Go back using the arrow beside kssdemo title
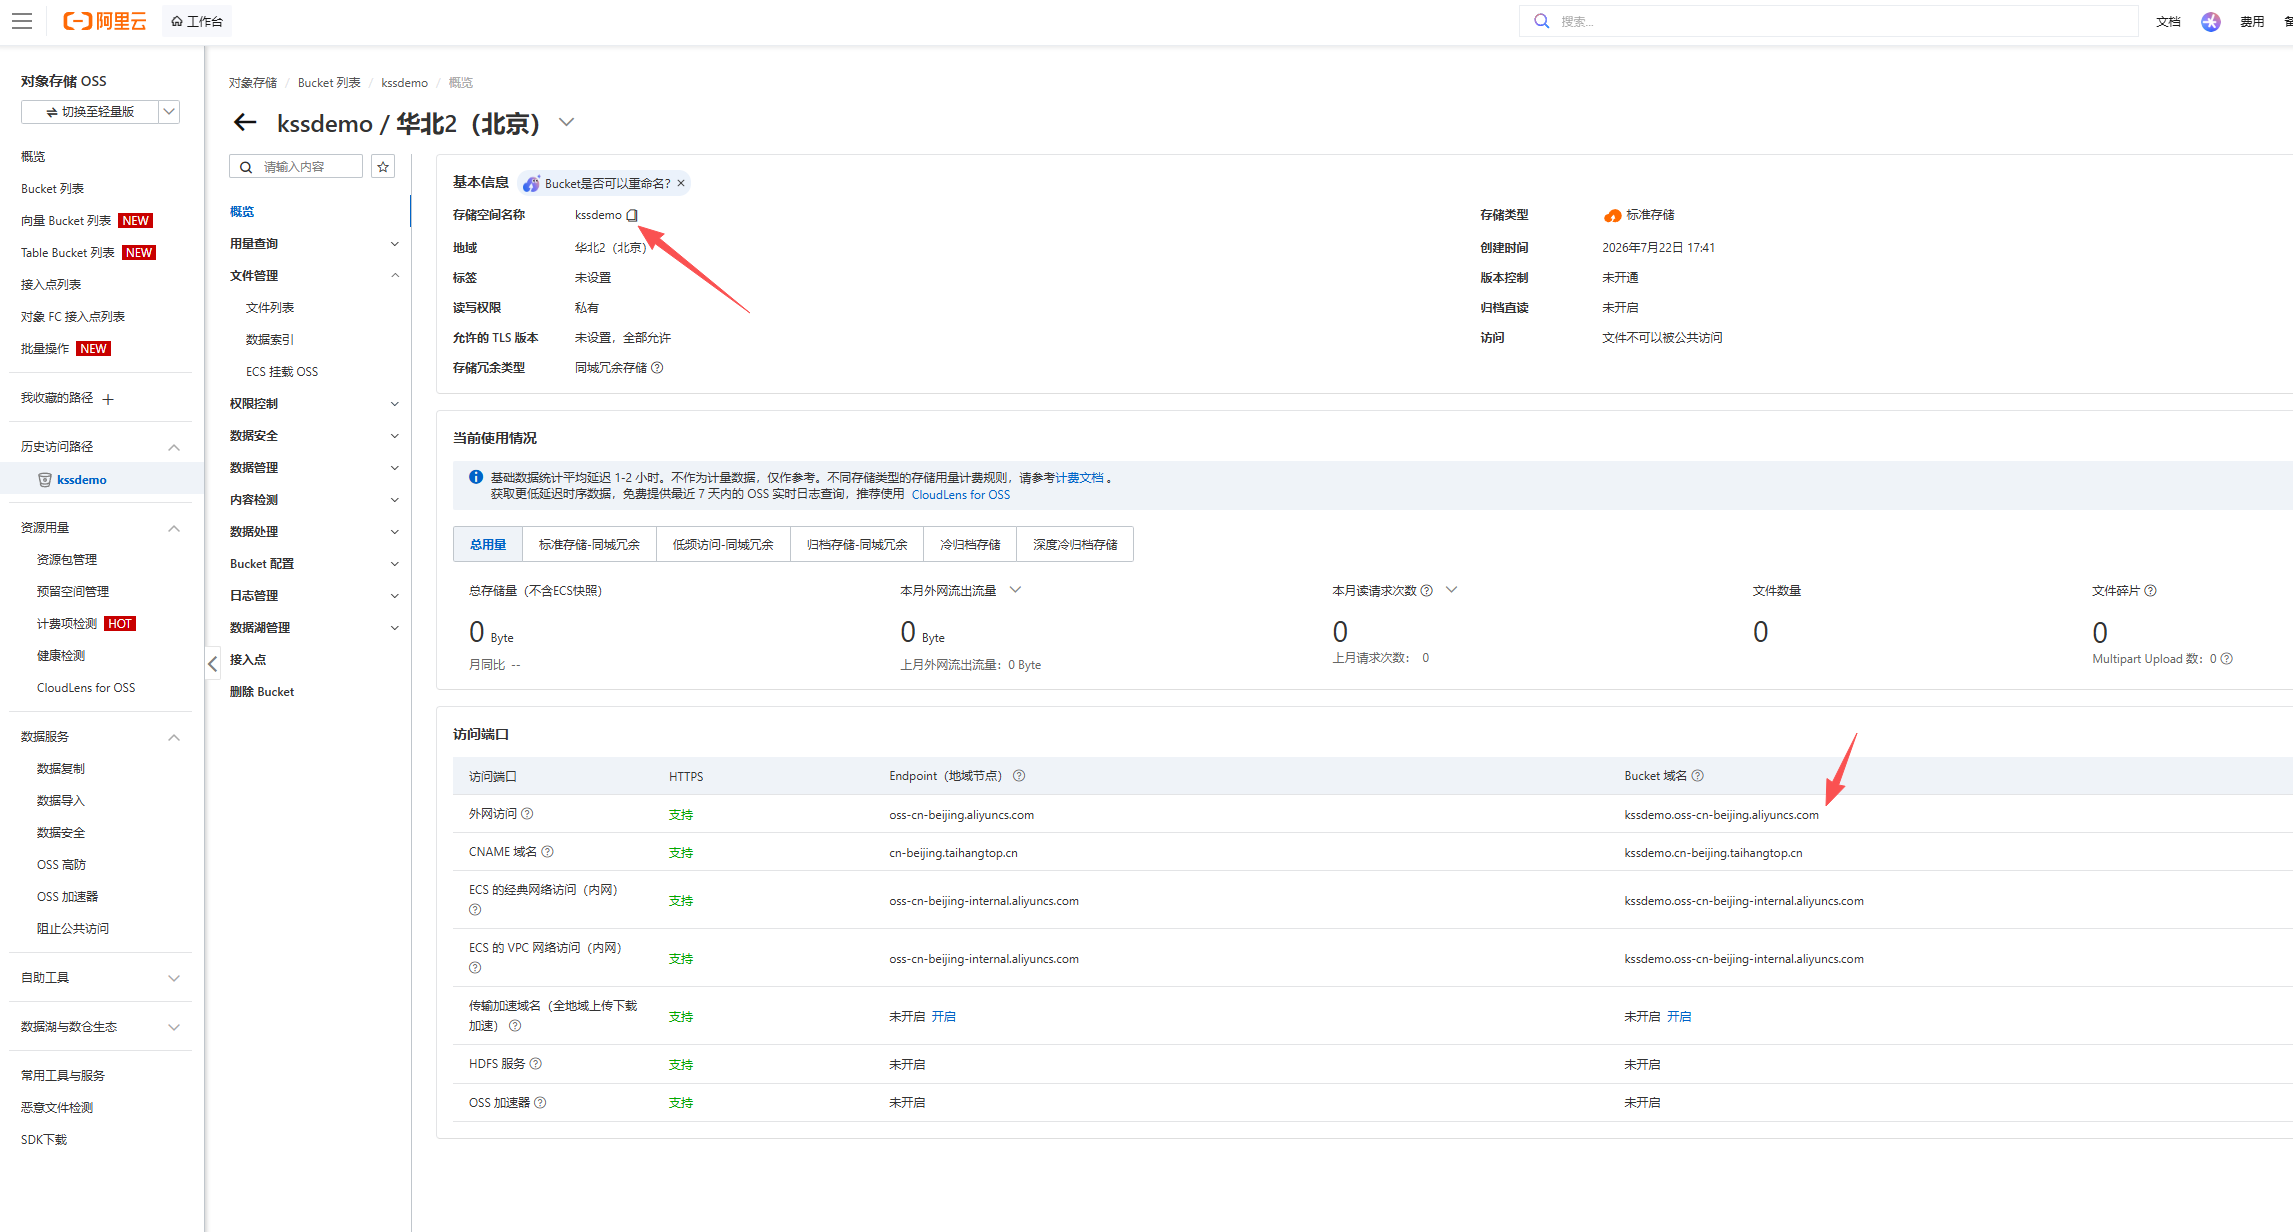 (x=245, y=123)
